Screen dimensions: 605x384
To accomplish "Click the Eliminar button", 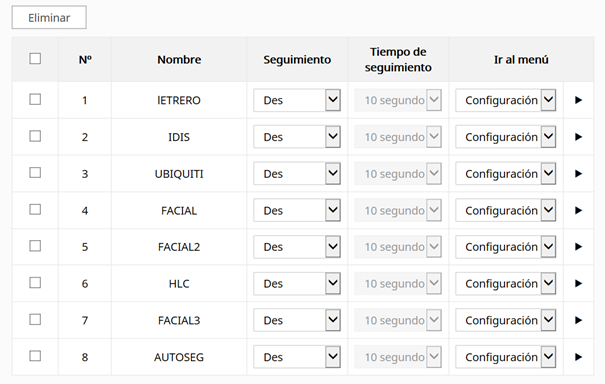I will tap(49, 17).
